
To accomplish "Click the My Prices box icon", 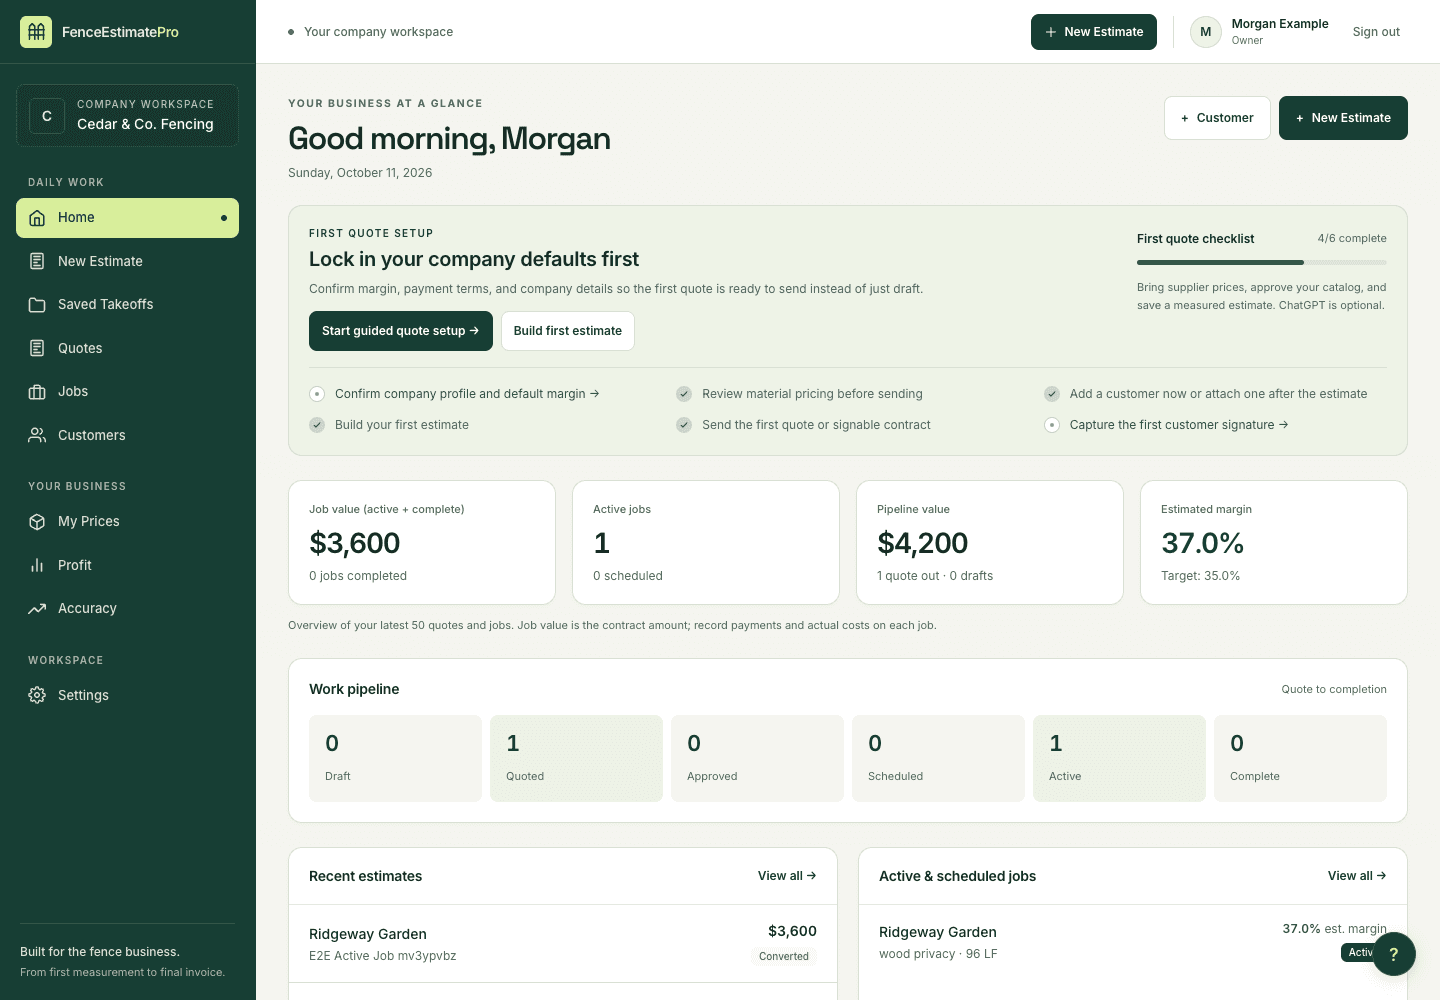I will coord(37,522).
